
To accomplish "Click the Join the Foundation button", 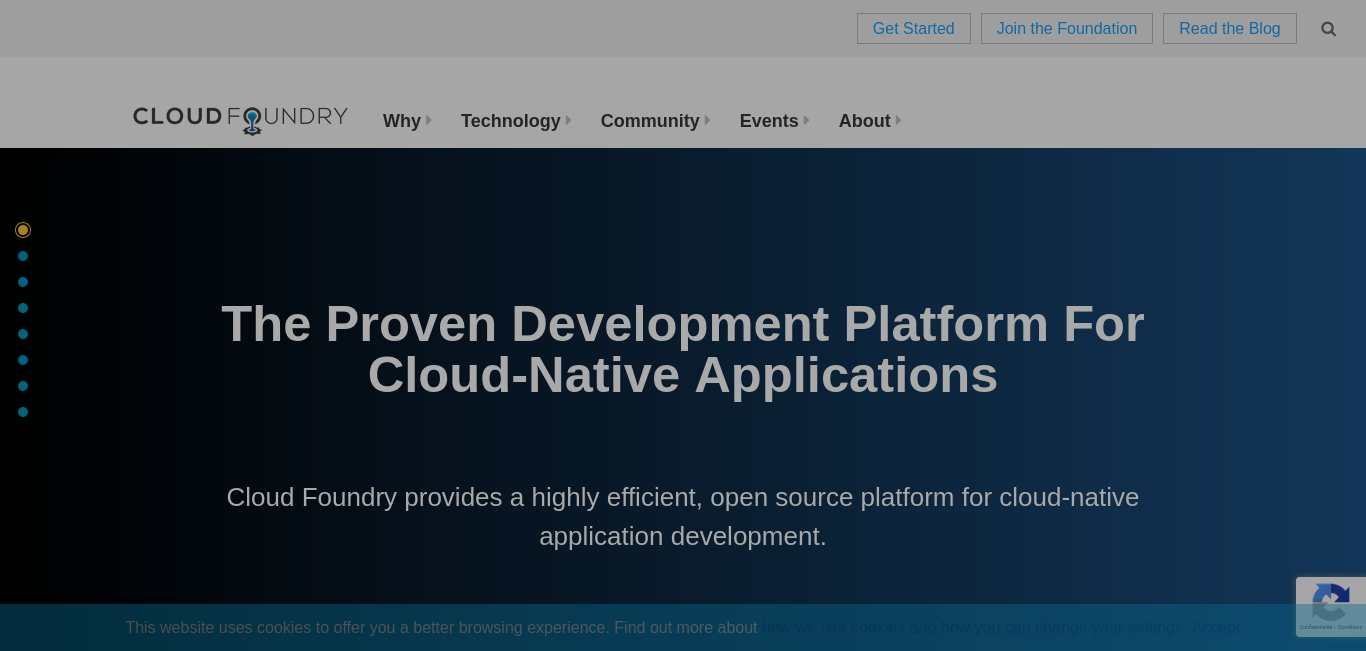I will point(1067,29).
